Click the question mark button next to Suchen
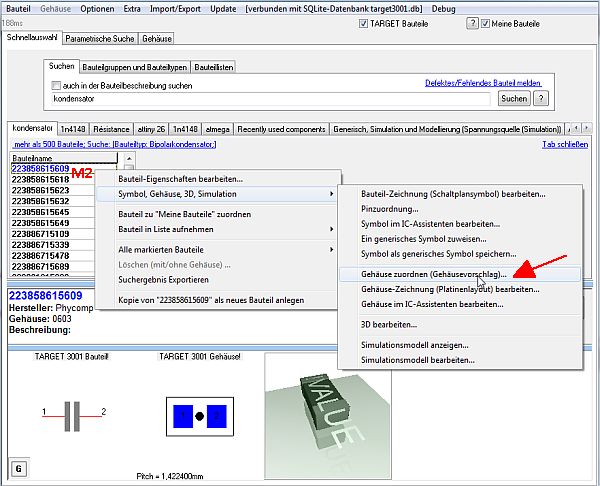Image resolution: width=600 pixels, height=486 pixels. (x=541, y=99)
